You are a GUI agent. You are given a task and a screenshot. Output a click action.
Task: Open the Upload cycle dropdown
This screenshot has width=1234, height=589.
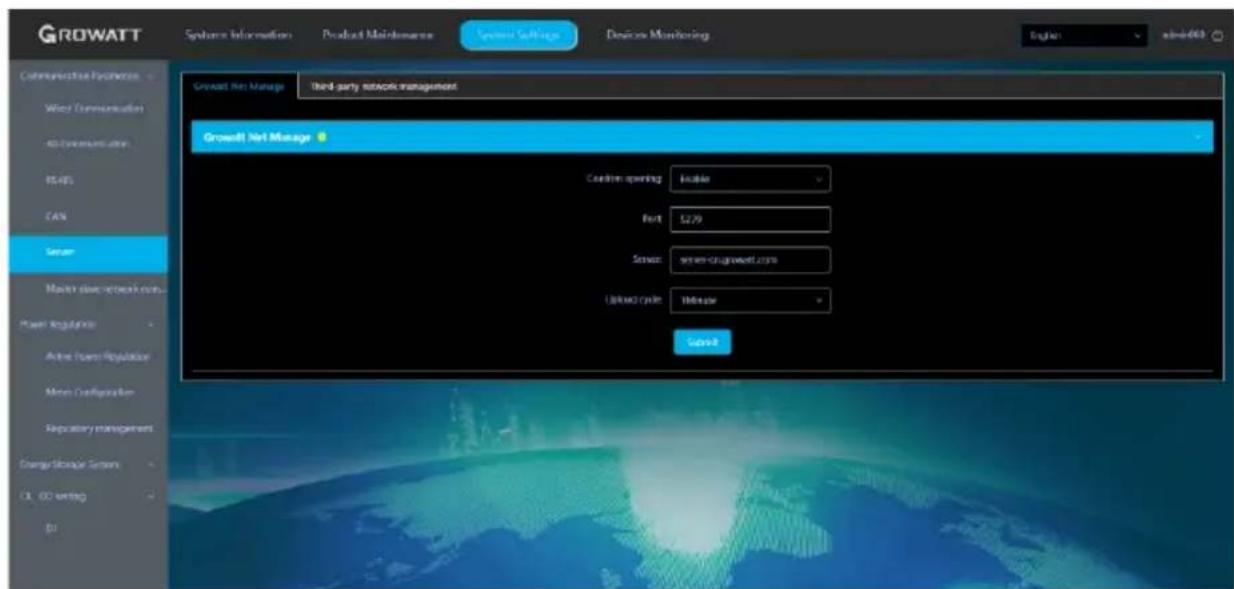[750, 300]
